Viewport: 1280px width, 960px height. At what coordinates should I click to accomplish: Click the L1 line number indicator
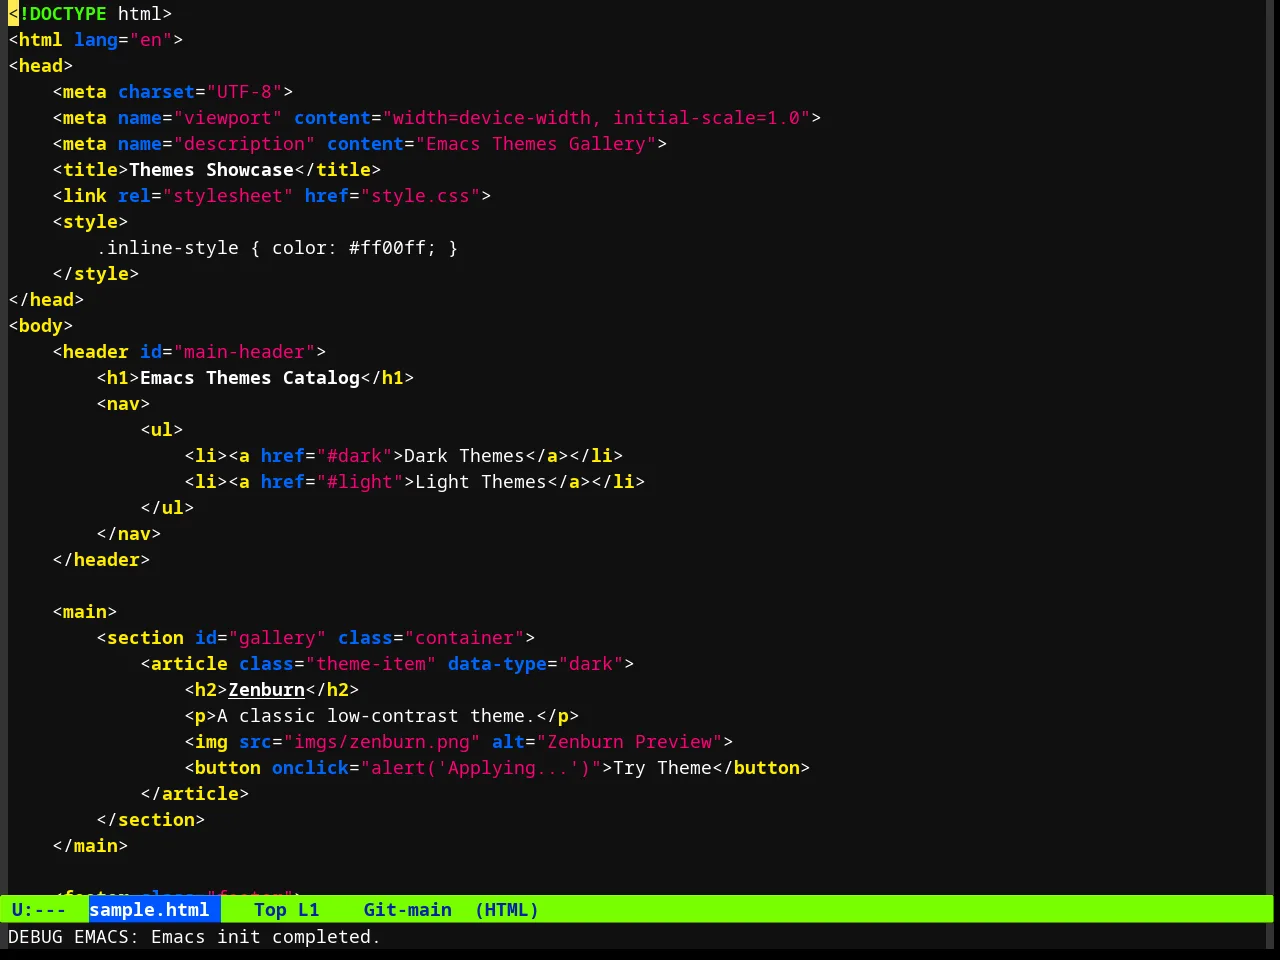tap(308, 910)
